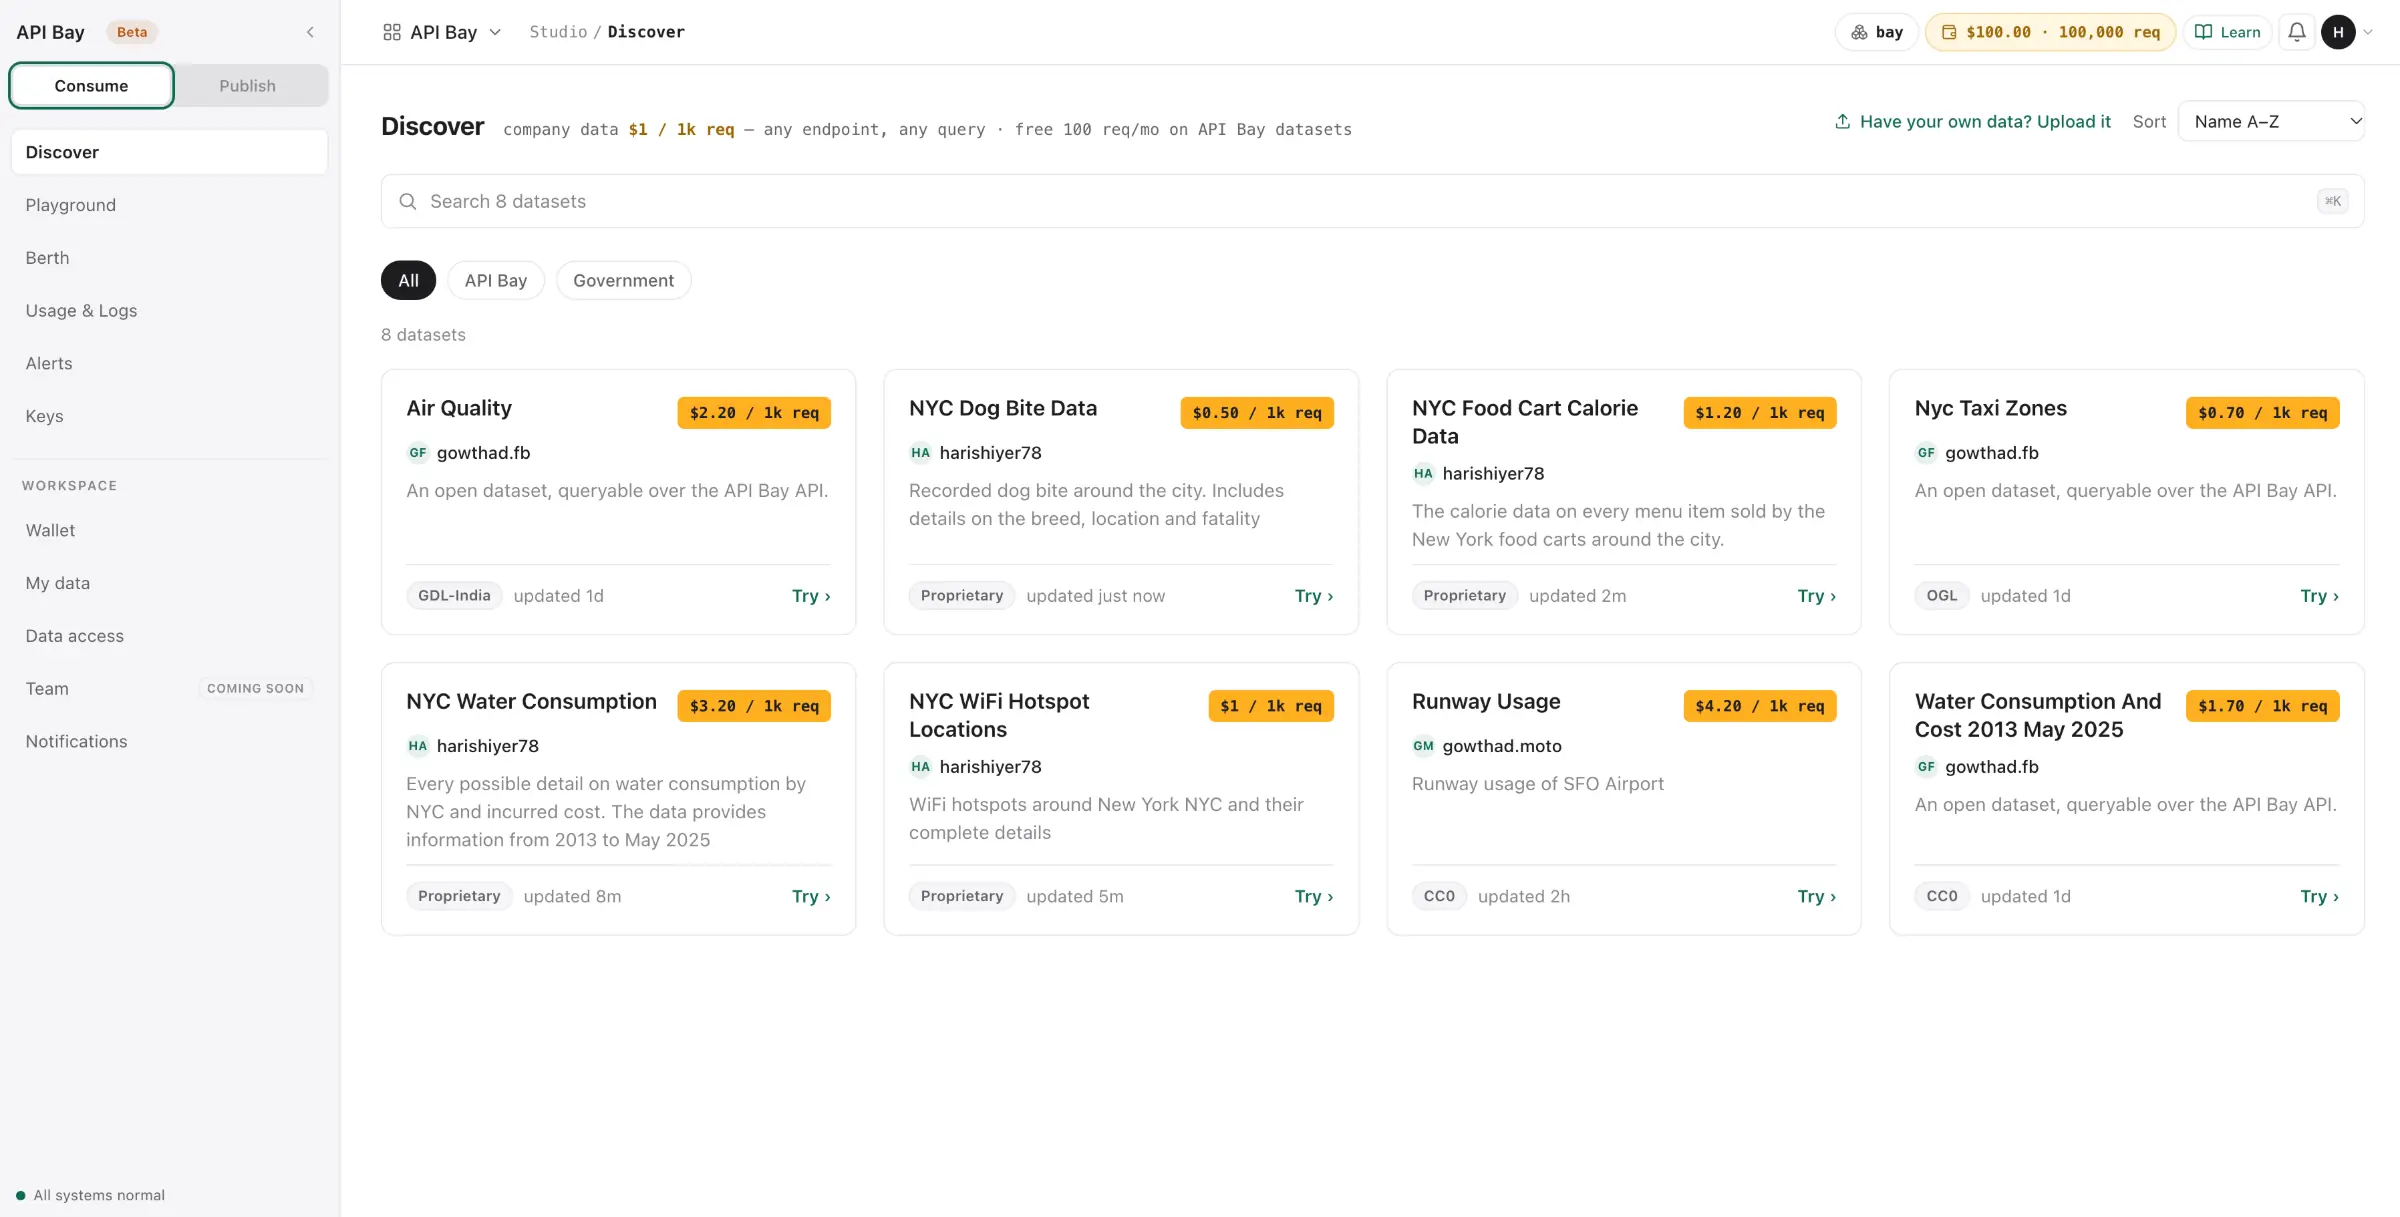Click 'All systems normal' status indicator
The width and height of the screenshot is (2400, 1217).
point(91,1195)
